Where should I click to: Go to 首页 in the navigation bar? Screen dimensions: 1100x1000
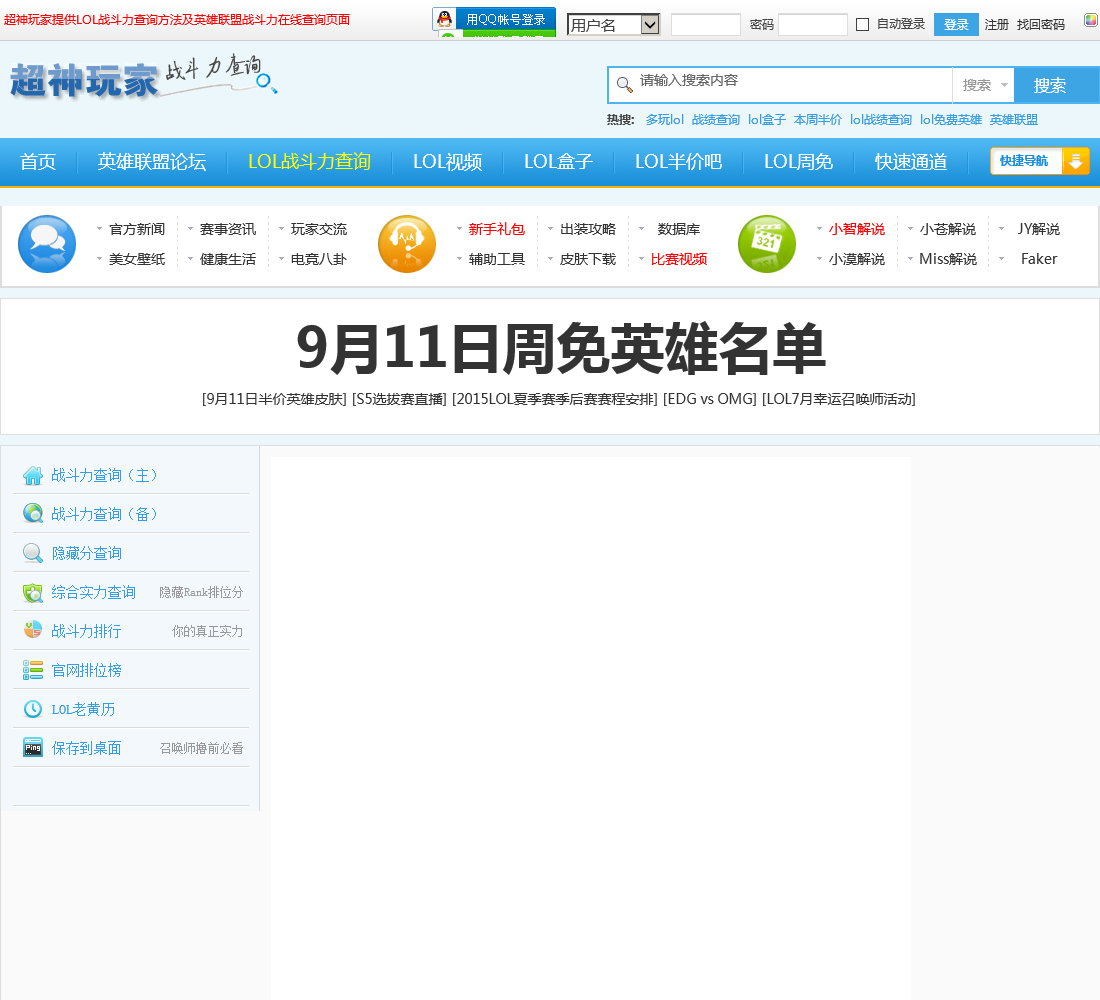(38, 161)
